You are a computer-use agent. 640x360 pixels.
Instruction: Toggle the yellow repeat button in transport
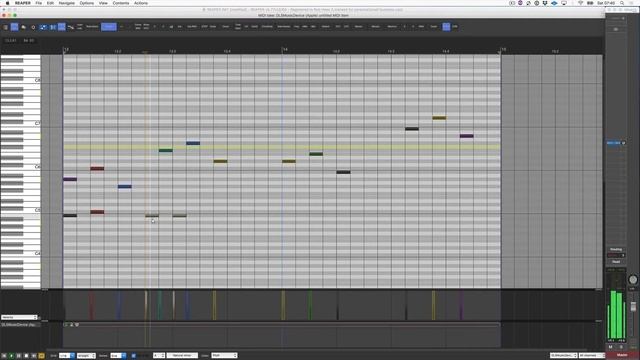[41, 356]
